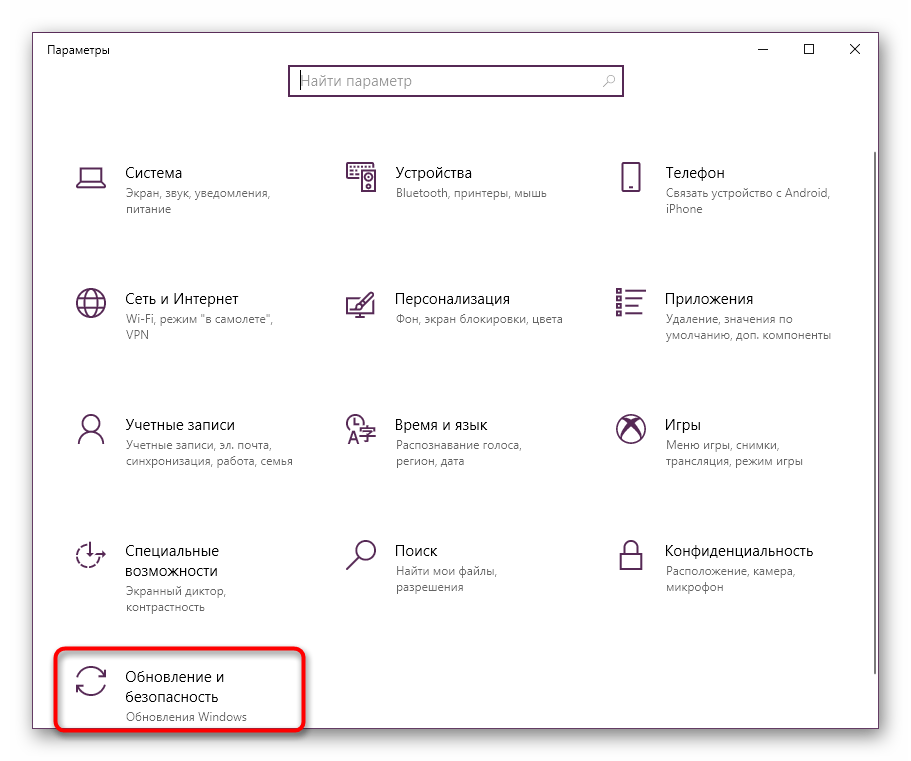Click the vertical scrollbar on the right
The height and width of the screenshot is (761, 911).
877,400
